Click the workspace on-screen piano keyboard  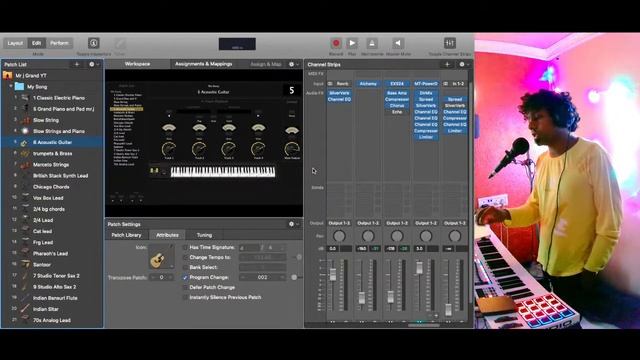[223, 171]
